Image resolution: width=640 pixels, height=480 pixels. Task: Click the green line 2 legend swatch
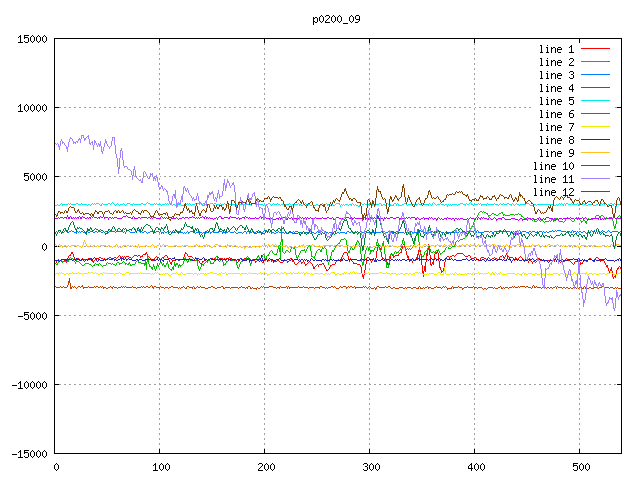(x=596, y=62)
